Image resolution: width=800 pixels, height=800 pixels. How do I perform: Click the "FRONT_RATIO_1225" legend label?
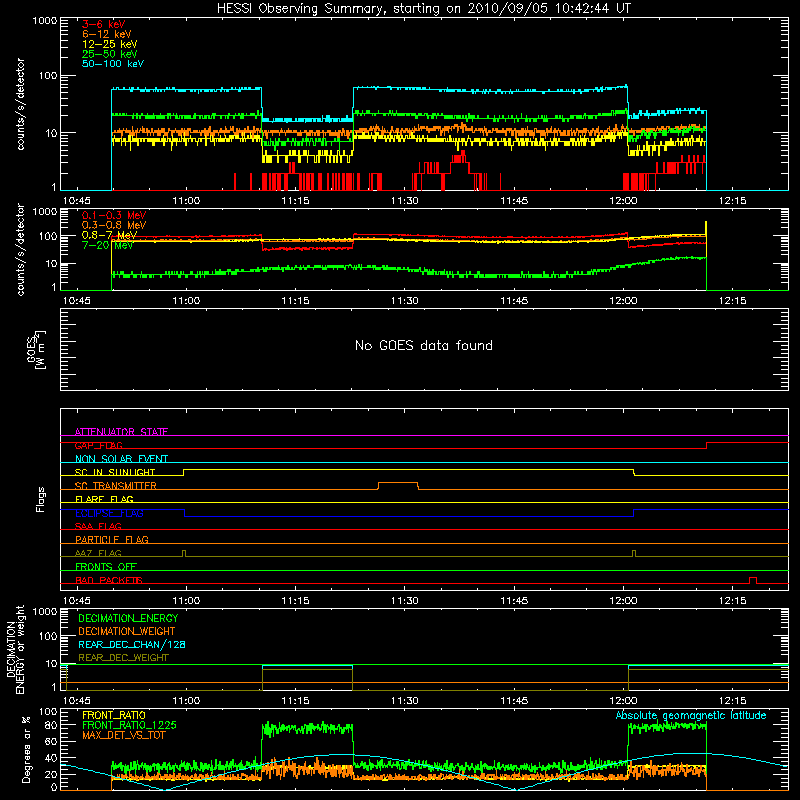click(130, 725)
